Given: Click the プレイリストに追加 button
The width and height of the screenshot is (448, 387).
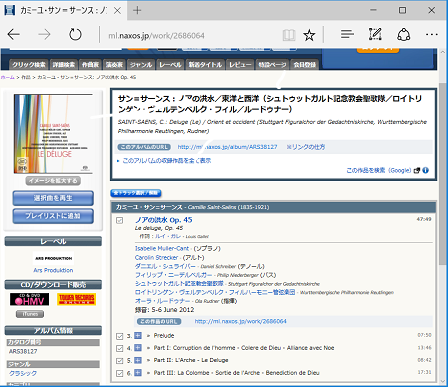Looking at the screenshot, I should (x=53, y=216).
